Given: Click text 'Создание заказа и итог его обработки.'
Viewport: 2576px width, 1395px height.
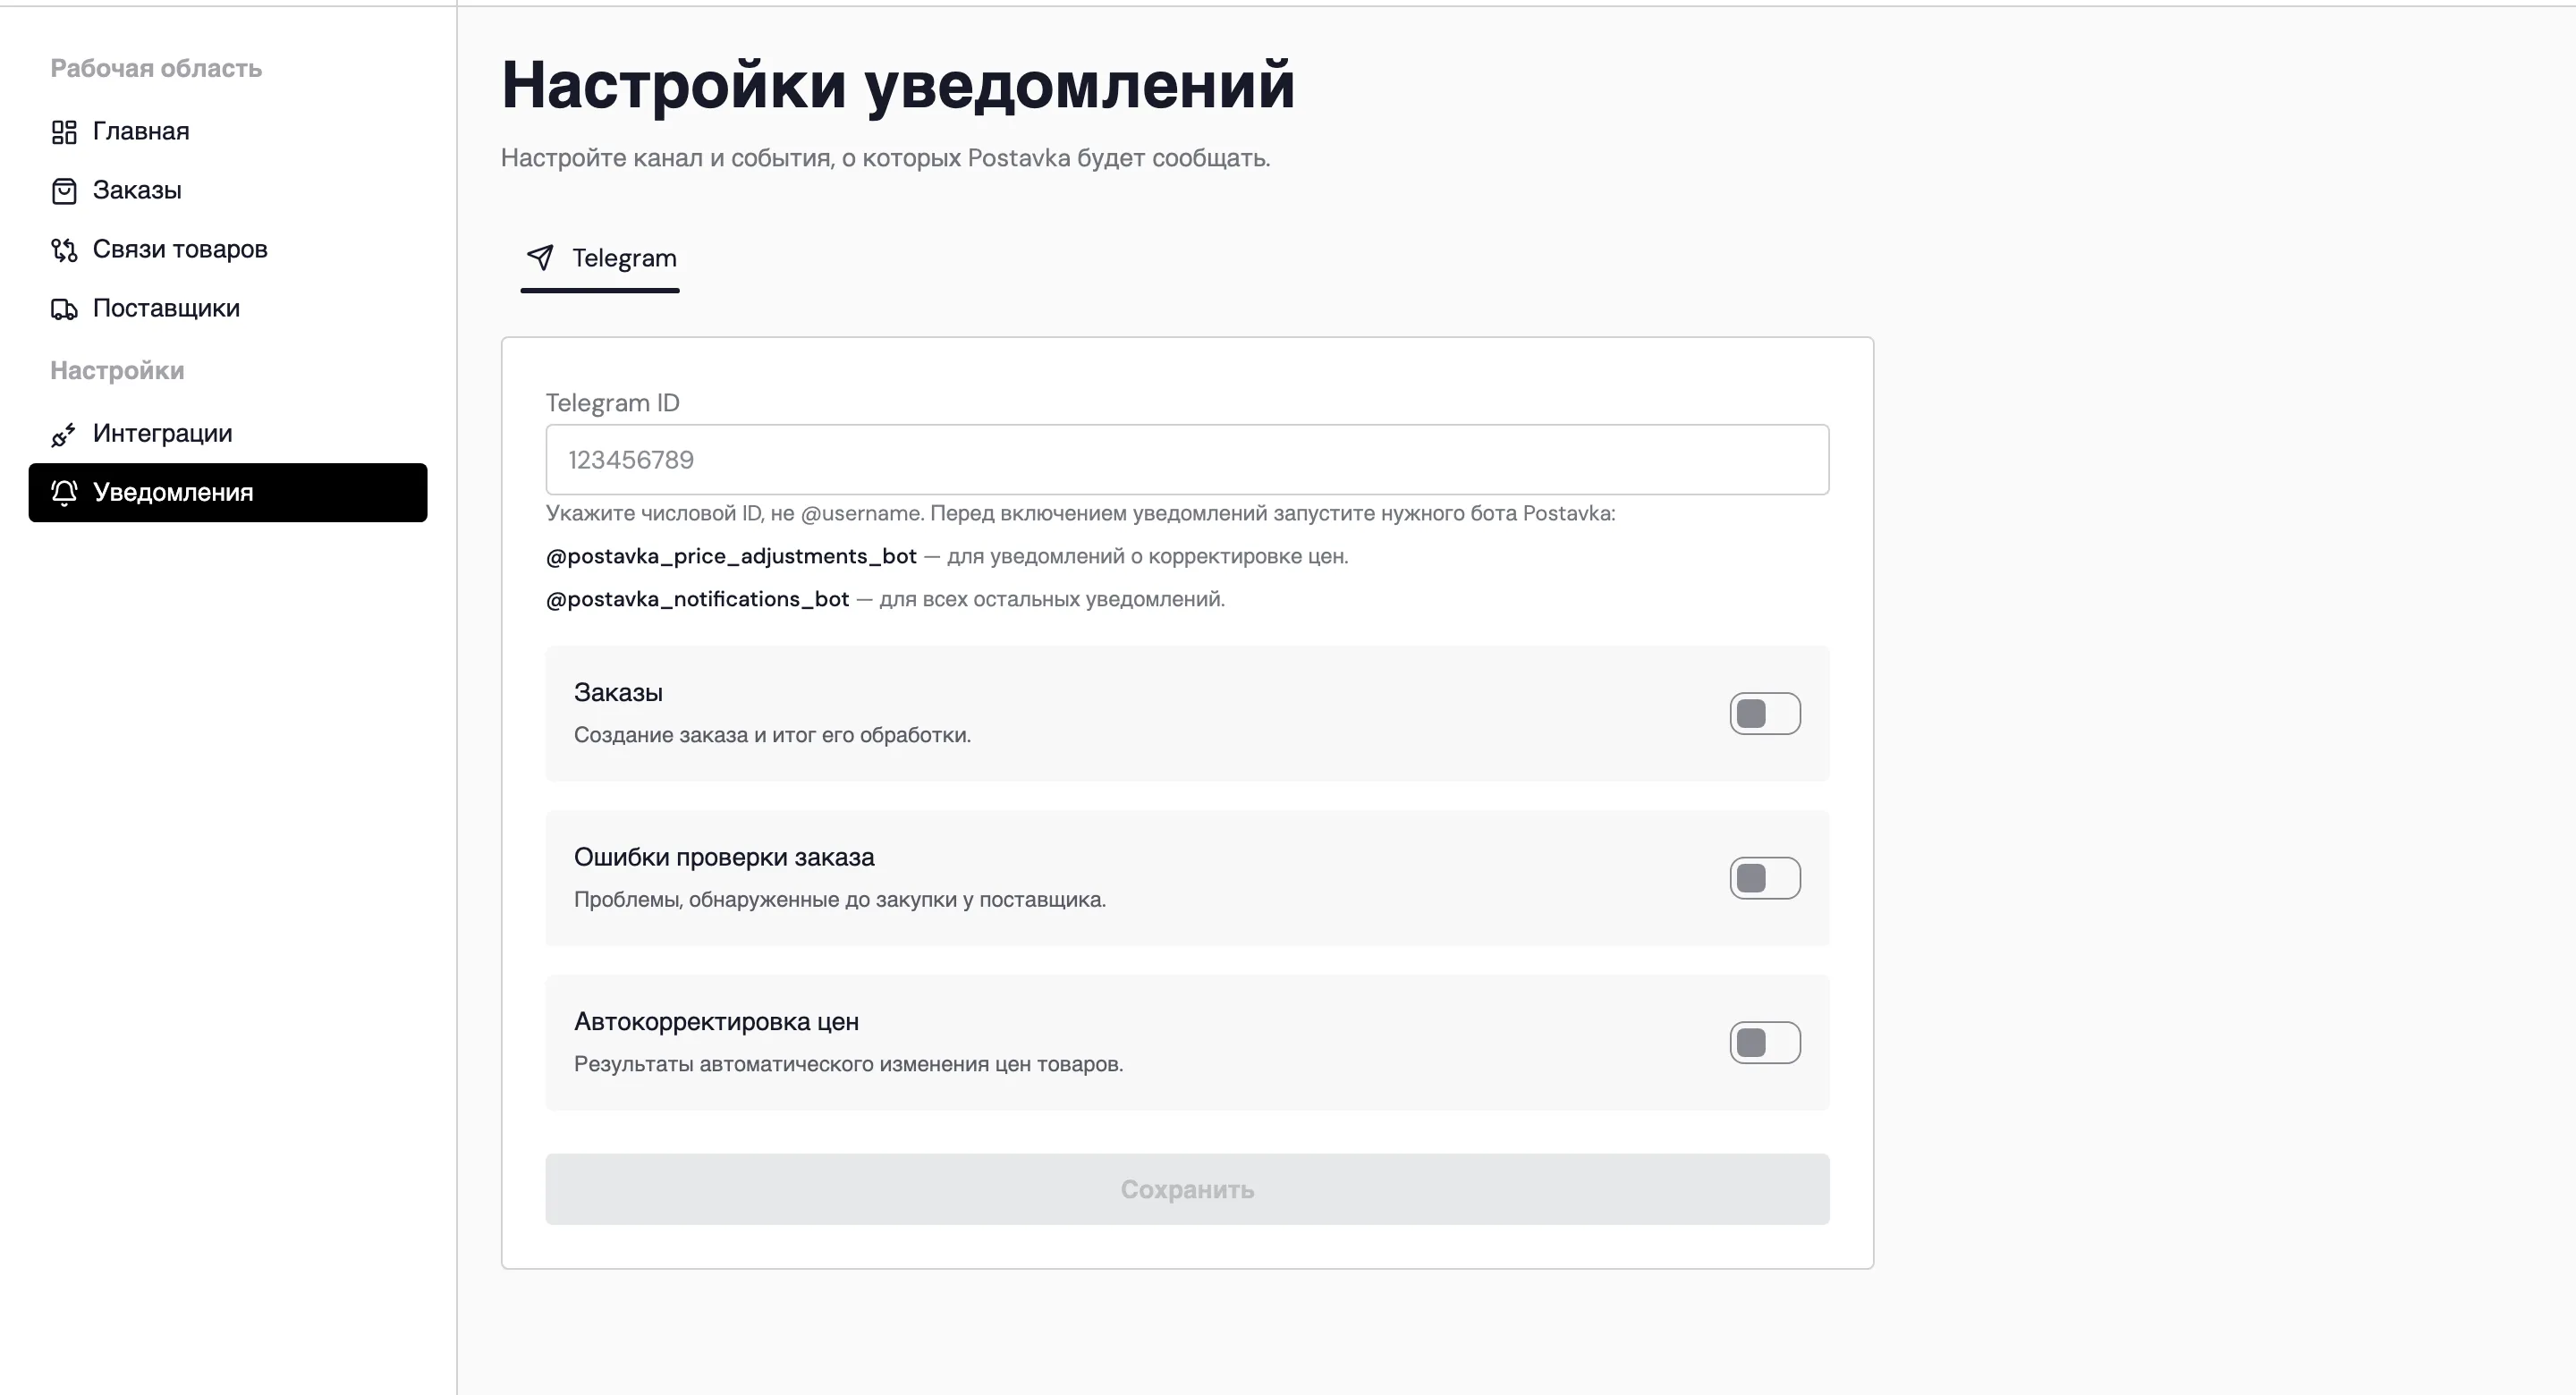Looking at the screenshot, I should 772,735.
